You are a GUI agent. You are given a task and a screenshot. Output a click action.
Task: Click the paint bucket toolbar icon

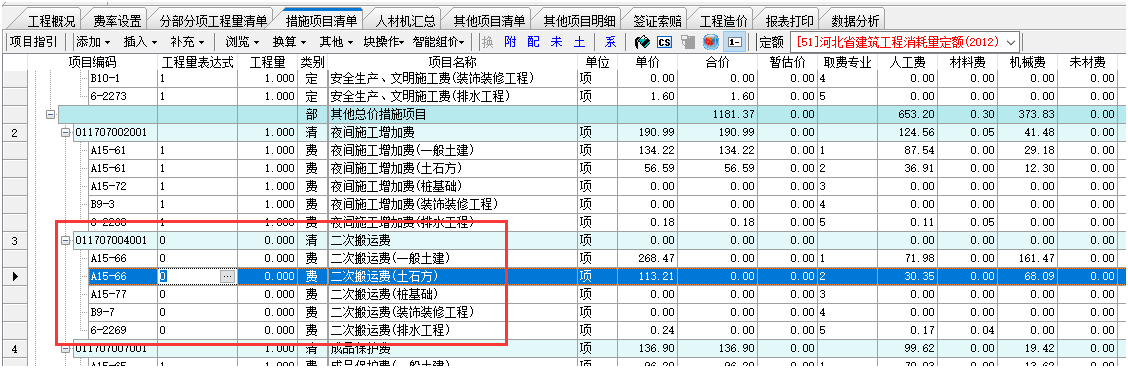click(x=642, y=42)
